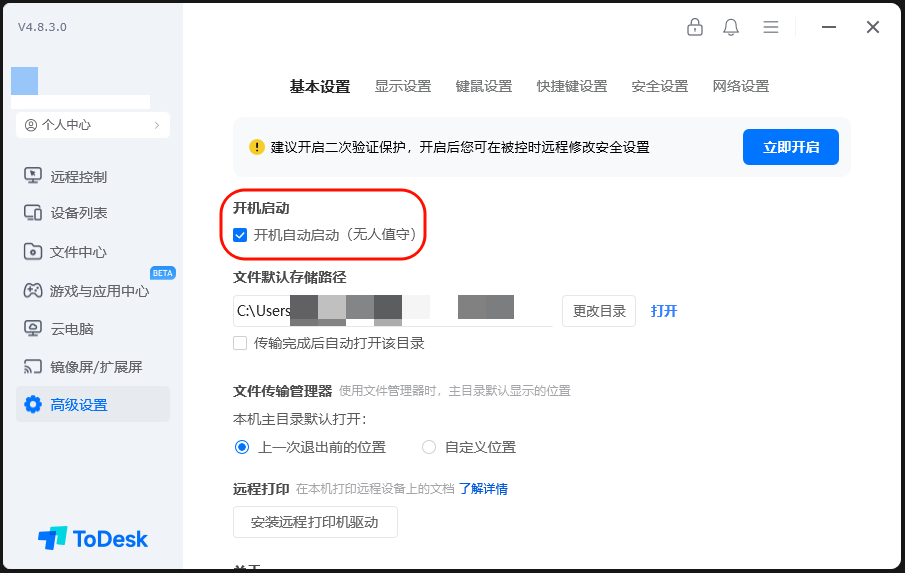This screenshot has width=905, height=573.
Task: Expand the 个人中心 chevron arrow
Action: coord(157,125)
